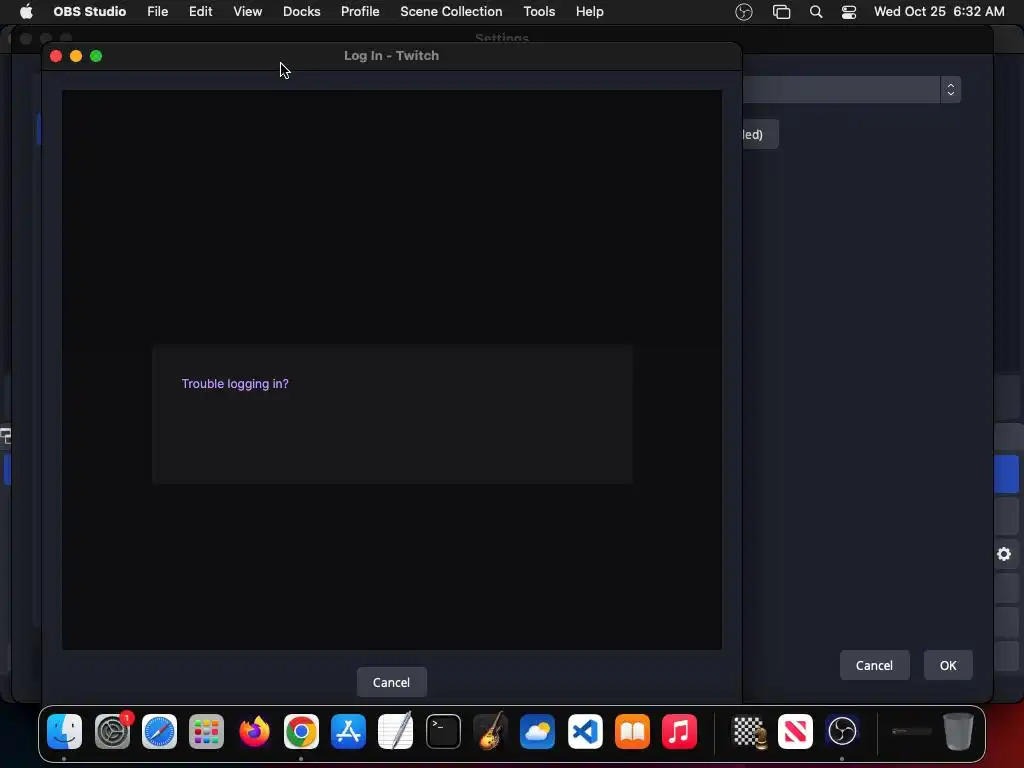
Task: Open Control Center in menu bar
Action: 848,12
